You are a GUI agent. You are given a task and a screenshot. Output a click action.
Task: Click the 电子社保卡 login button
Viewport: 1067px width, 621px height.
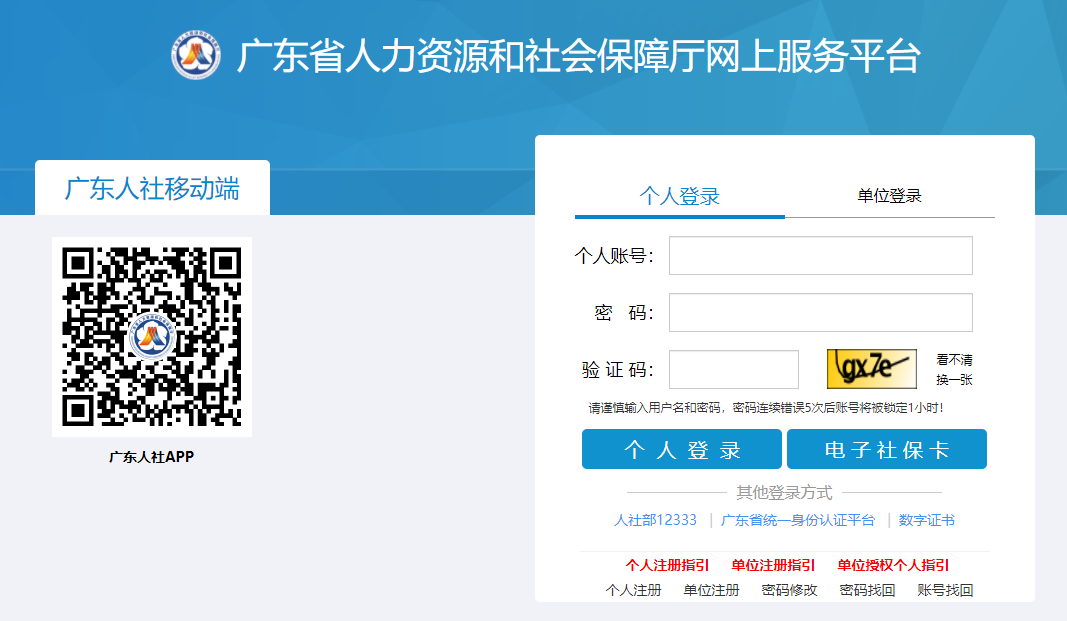886,449
